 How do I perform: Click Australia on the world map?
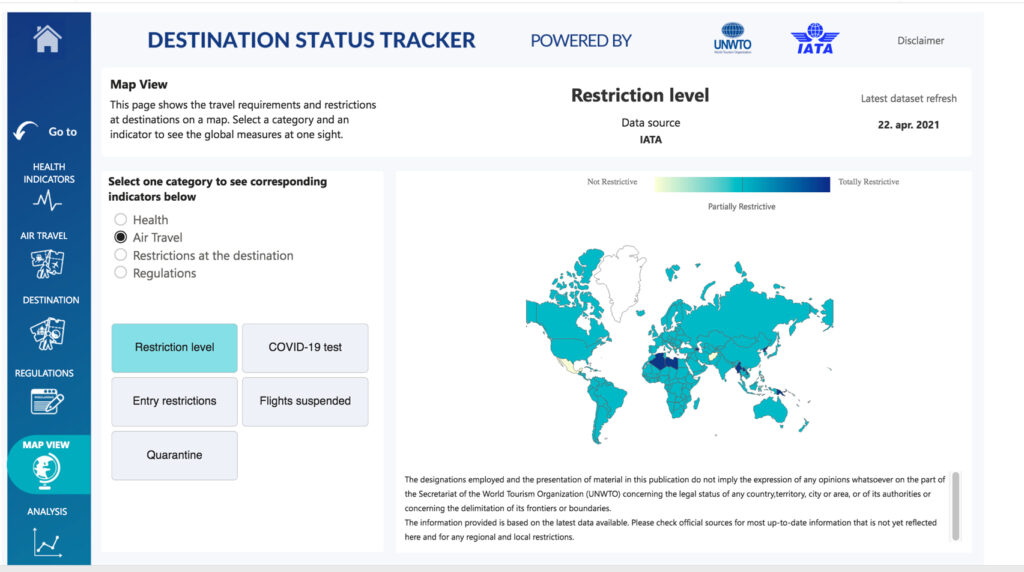click(771, 409)
